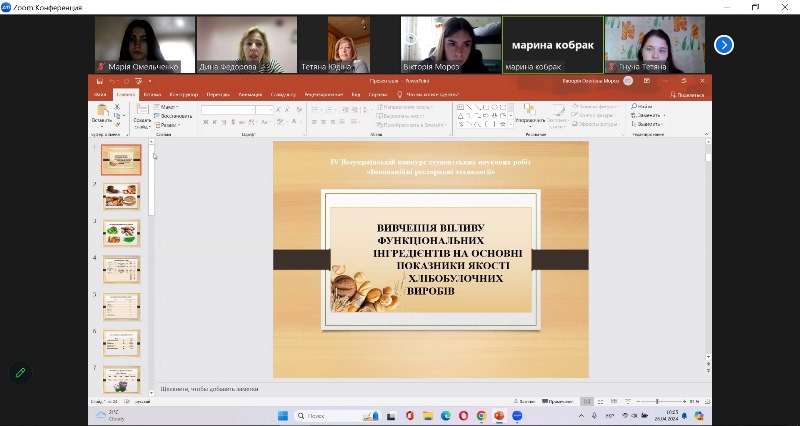Click the green Zoom annotation pencil button
This screenshot has height=426, width=800.
[x=19, y=373]
